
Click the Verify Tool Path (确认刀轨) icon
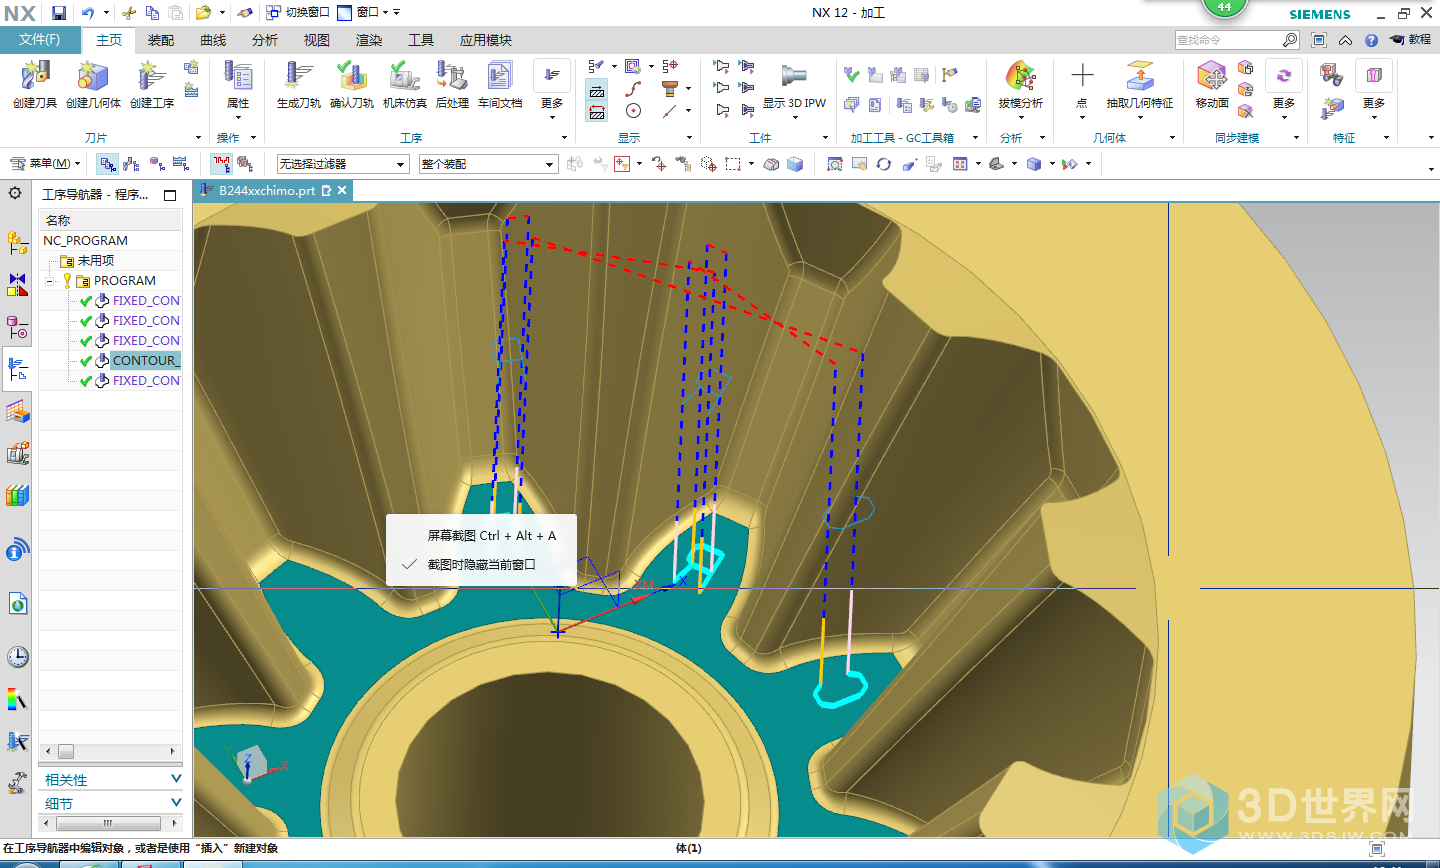point(351,77)
